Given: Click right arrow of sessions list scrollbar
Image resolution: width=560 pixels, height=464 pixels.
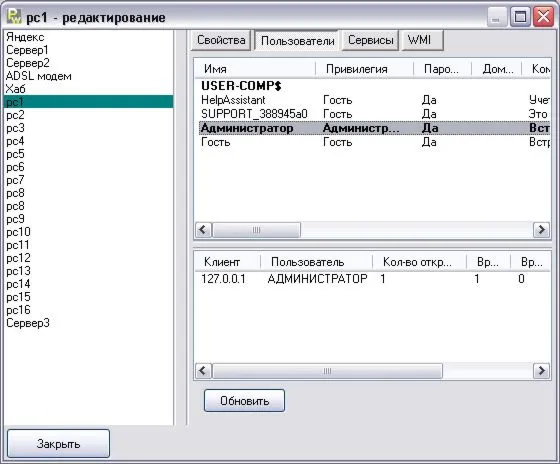Looking at the screenshot, I should (541, 371).
